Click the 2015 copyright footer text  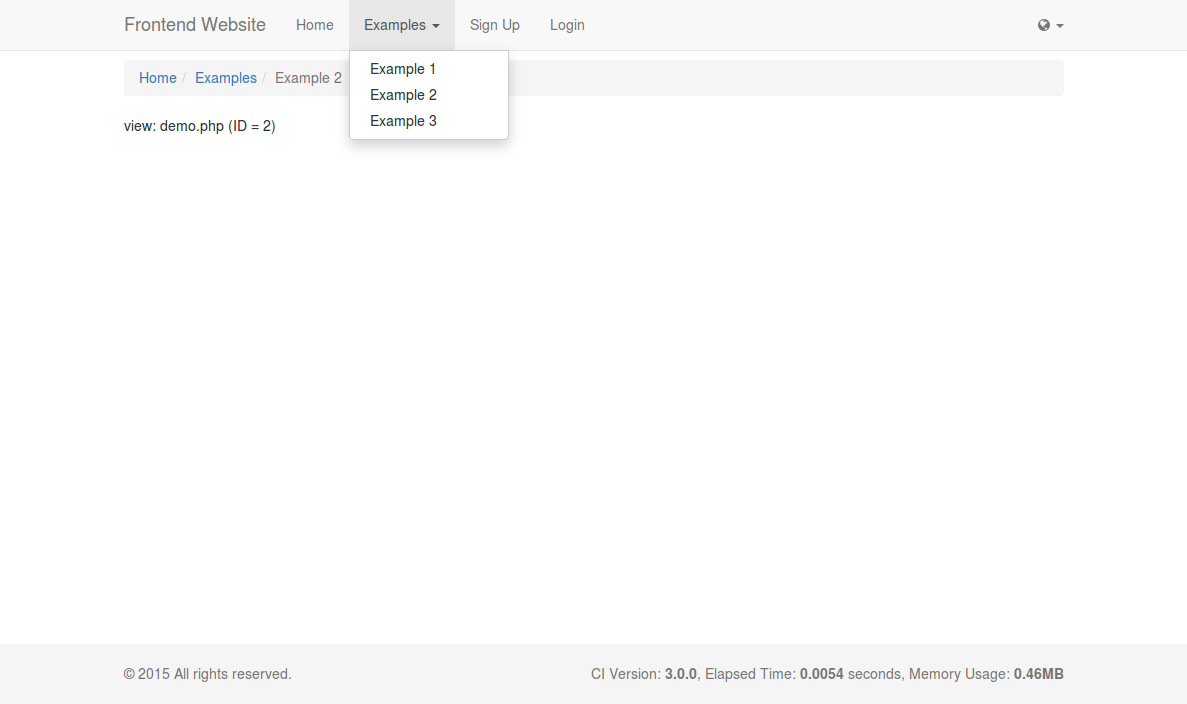click(207, 674)
